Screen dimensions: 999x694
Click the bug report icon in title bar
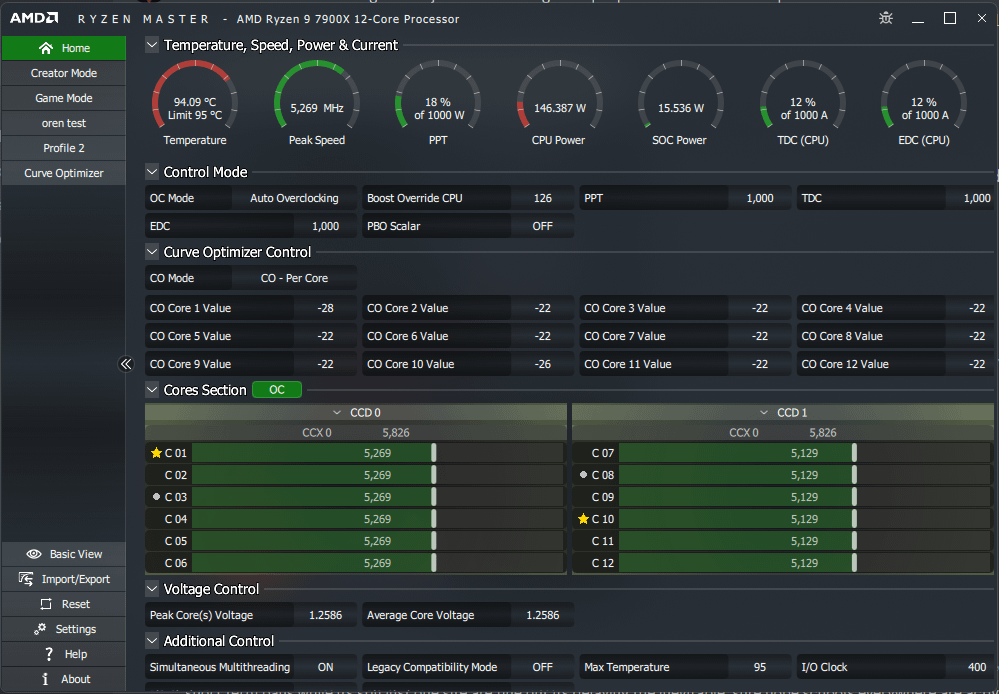point(886,18)
